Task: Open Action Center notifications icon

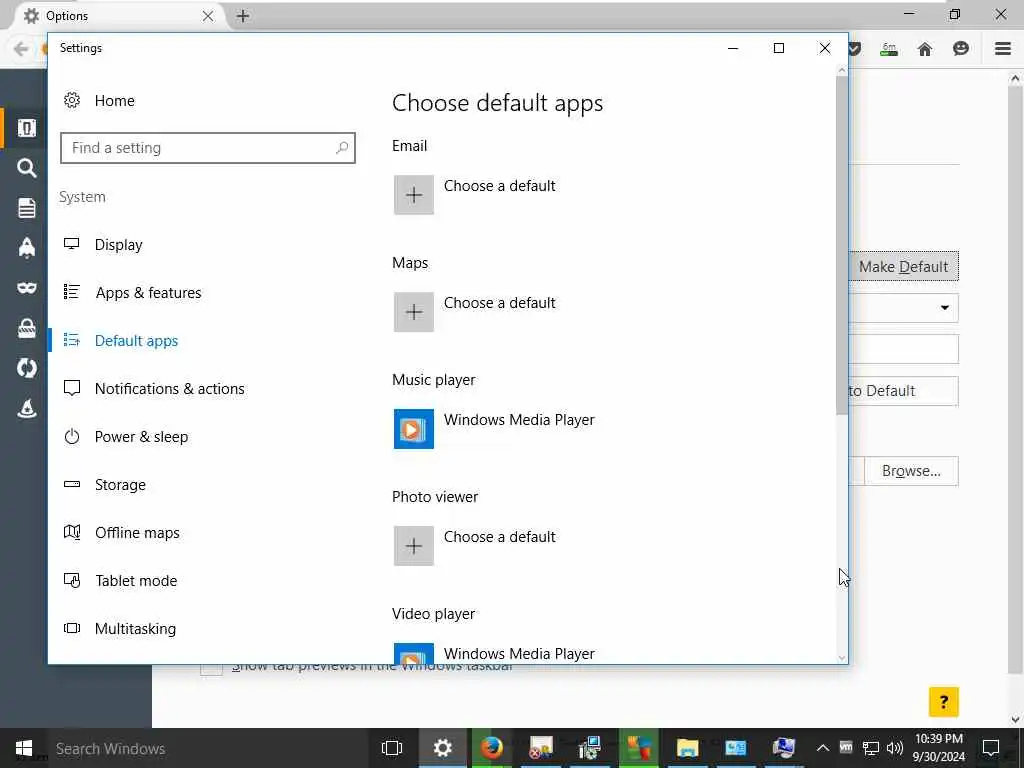Action: [991, 748]
